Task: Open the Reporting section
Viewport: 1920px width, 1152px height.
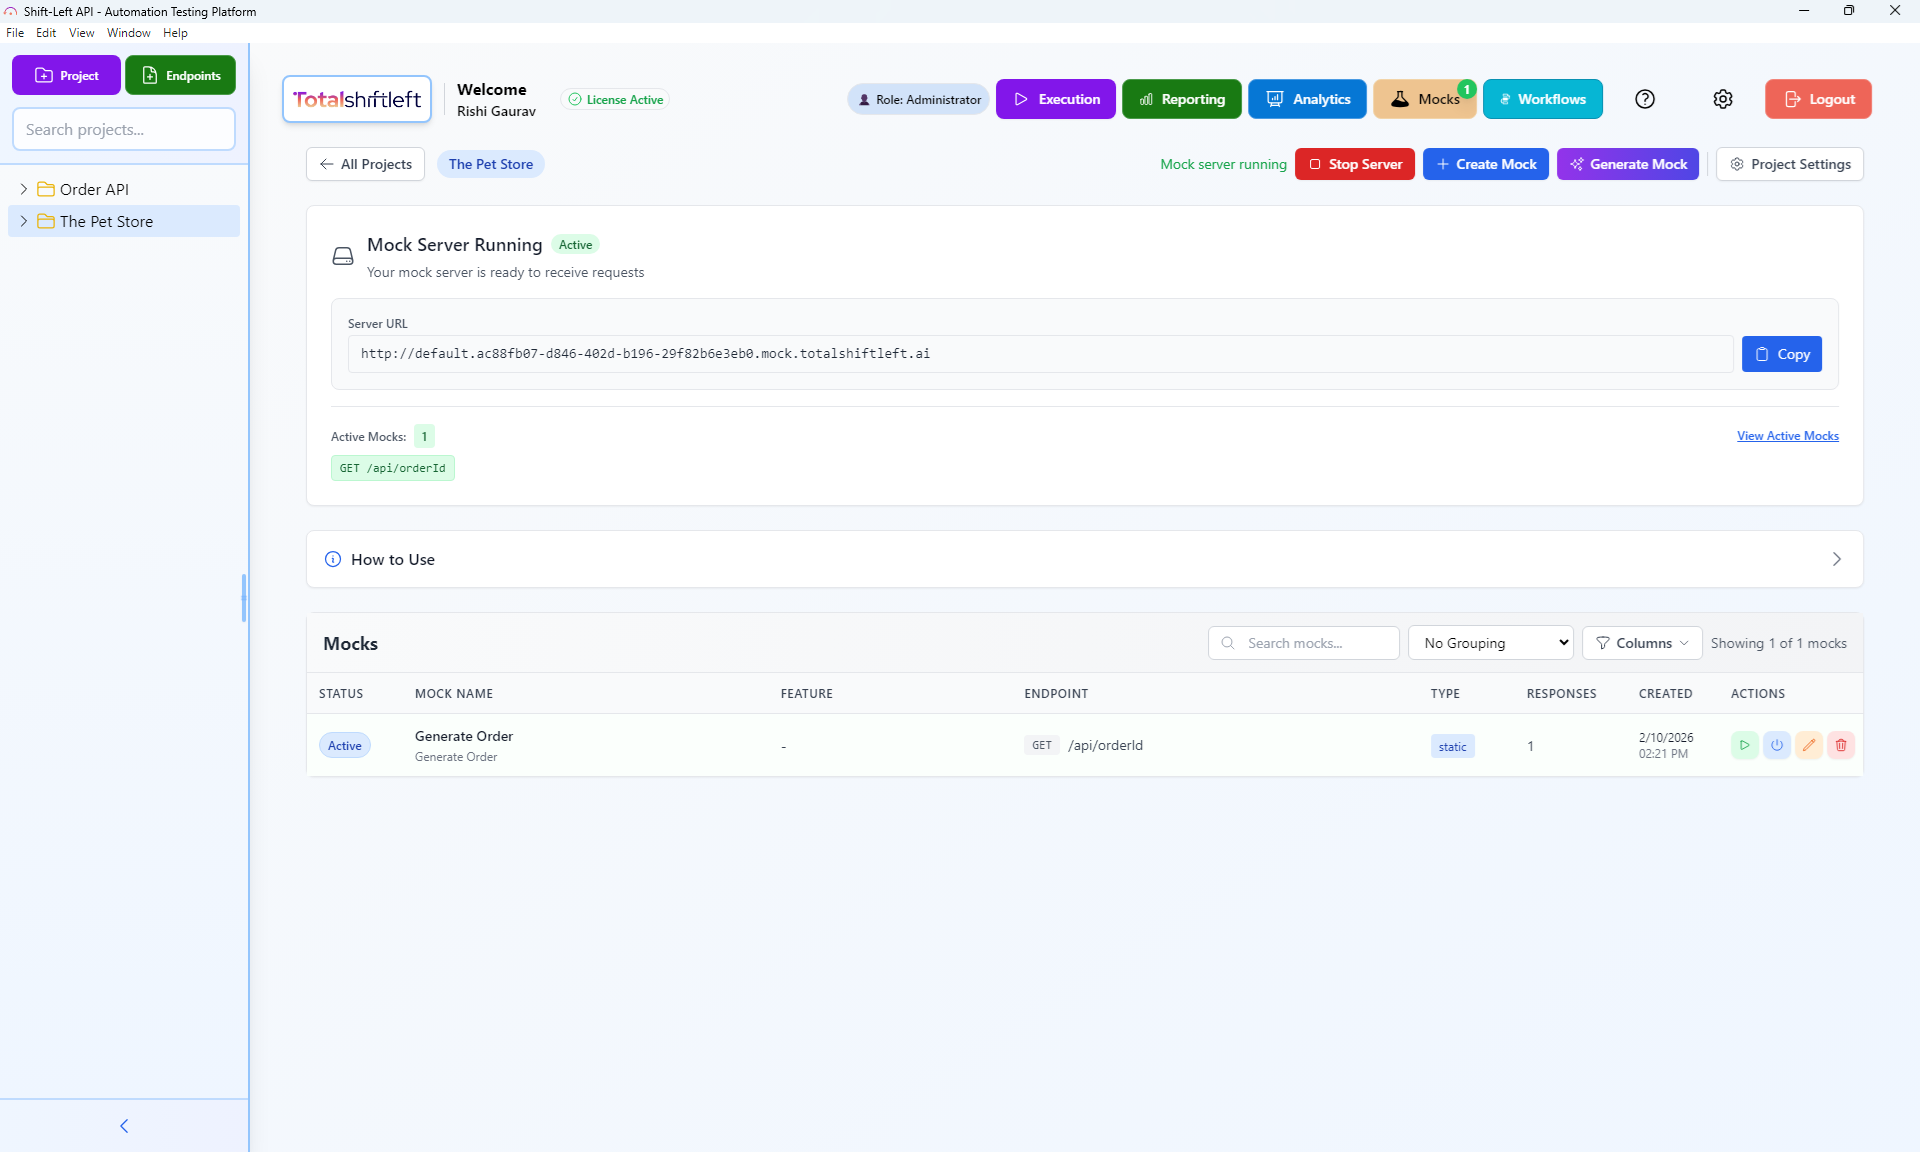Action: [1181, 99]
